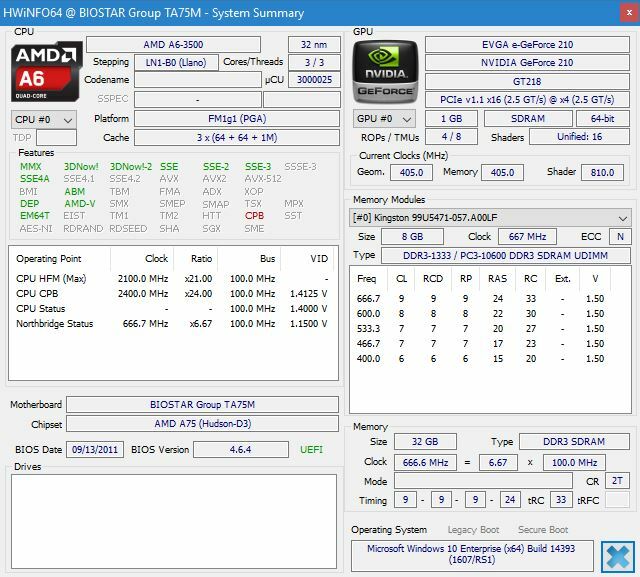Open the CPU #0 selector dropdown
This screenshot has width=640, height=577.
click(44, 120)
